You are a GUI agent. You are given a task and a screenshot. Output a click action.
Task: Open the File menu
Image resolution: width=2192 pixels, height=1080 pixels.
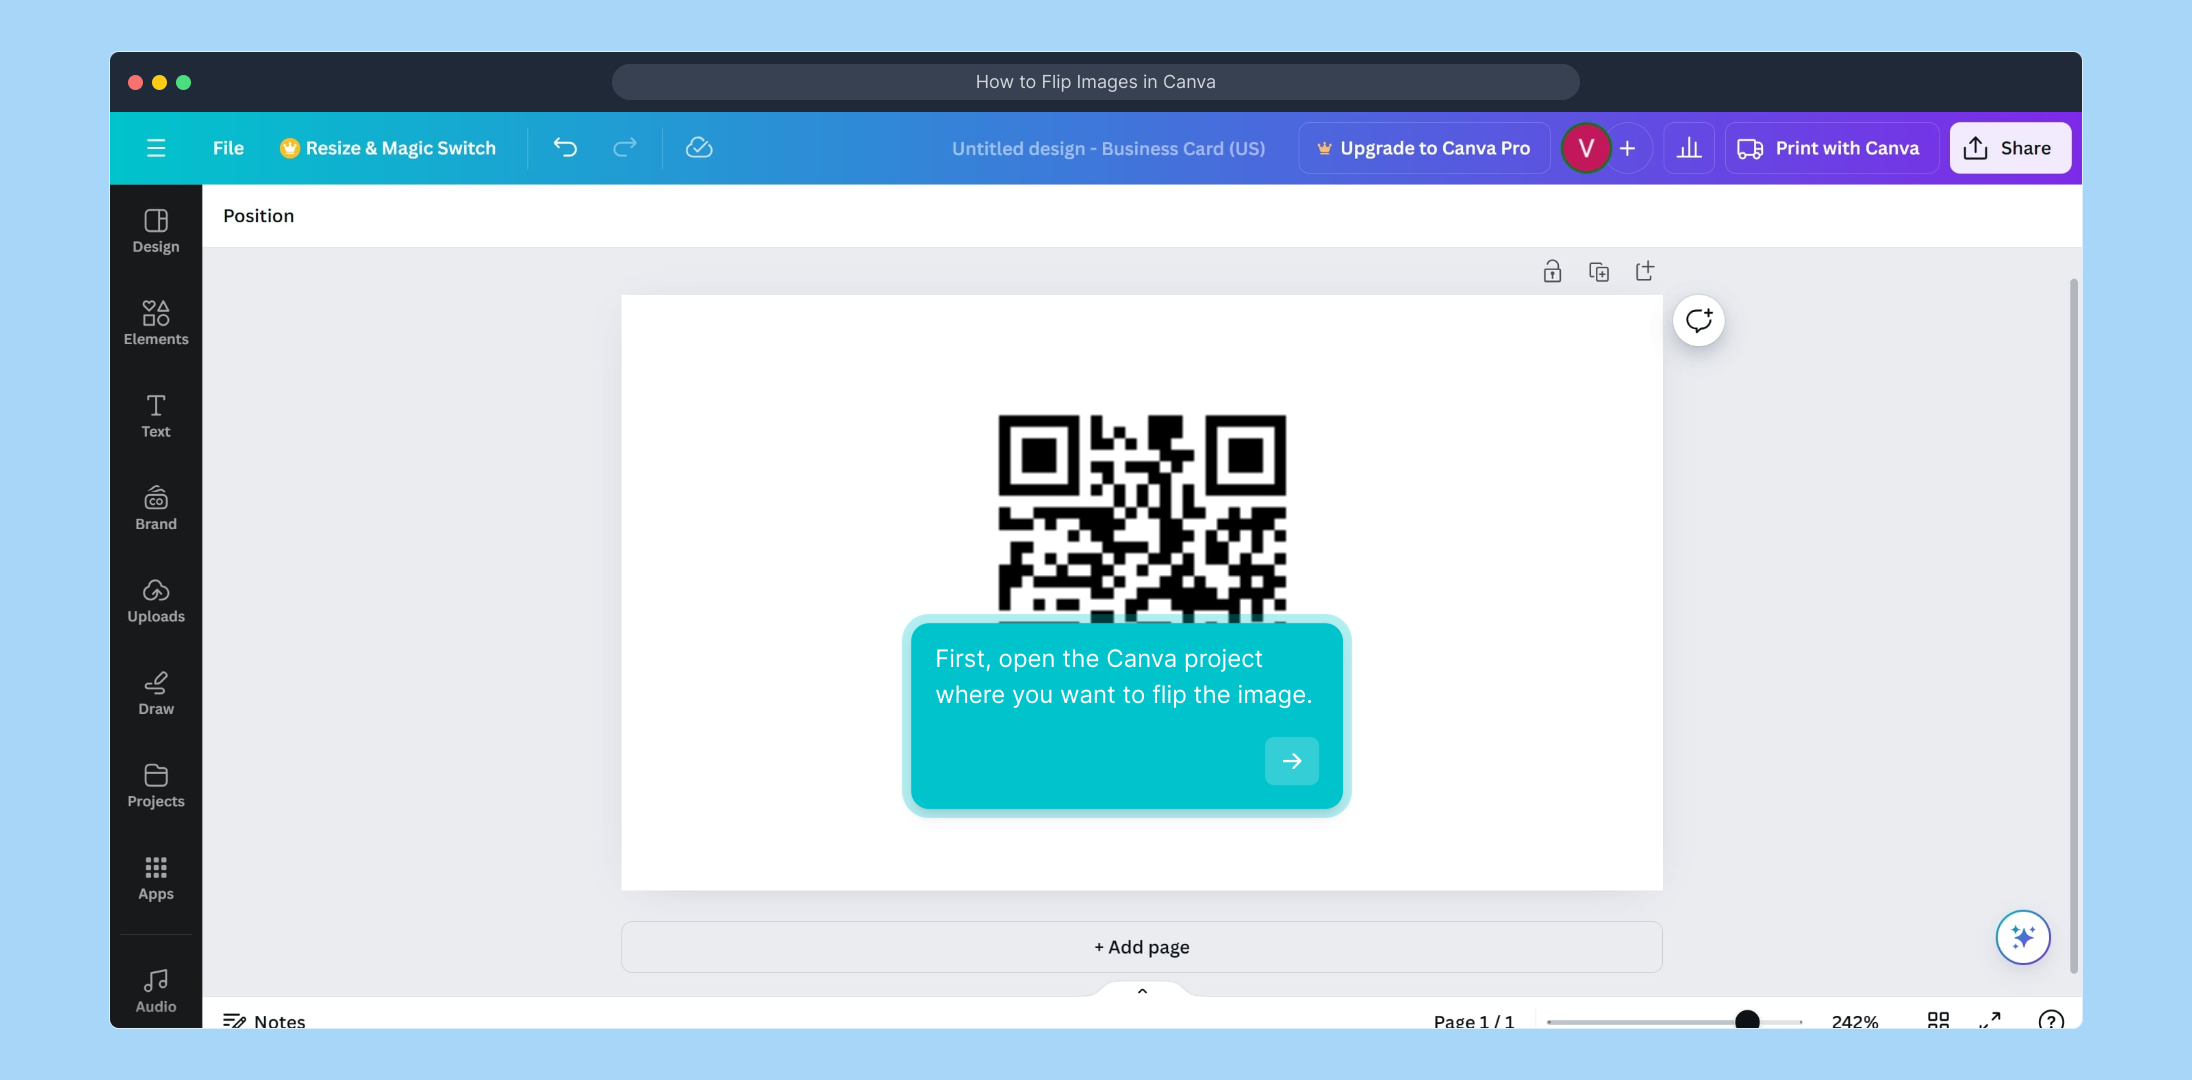228,148
